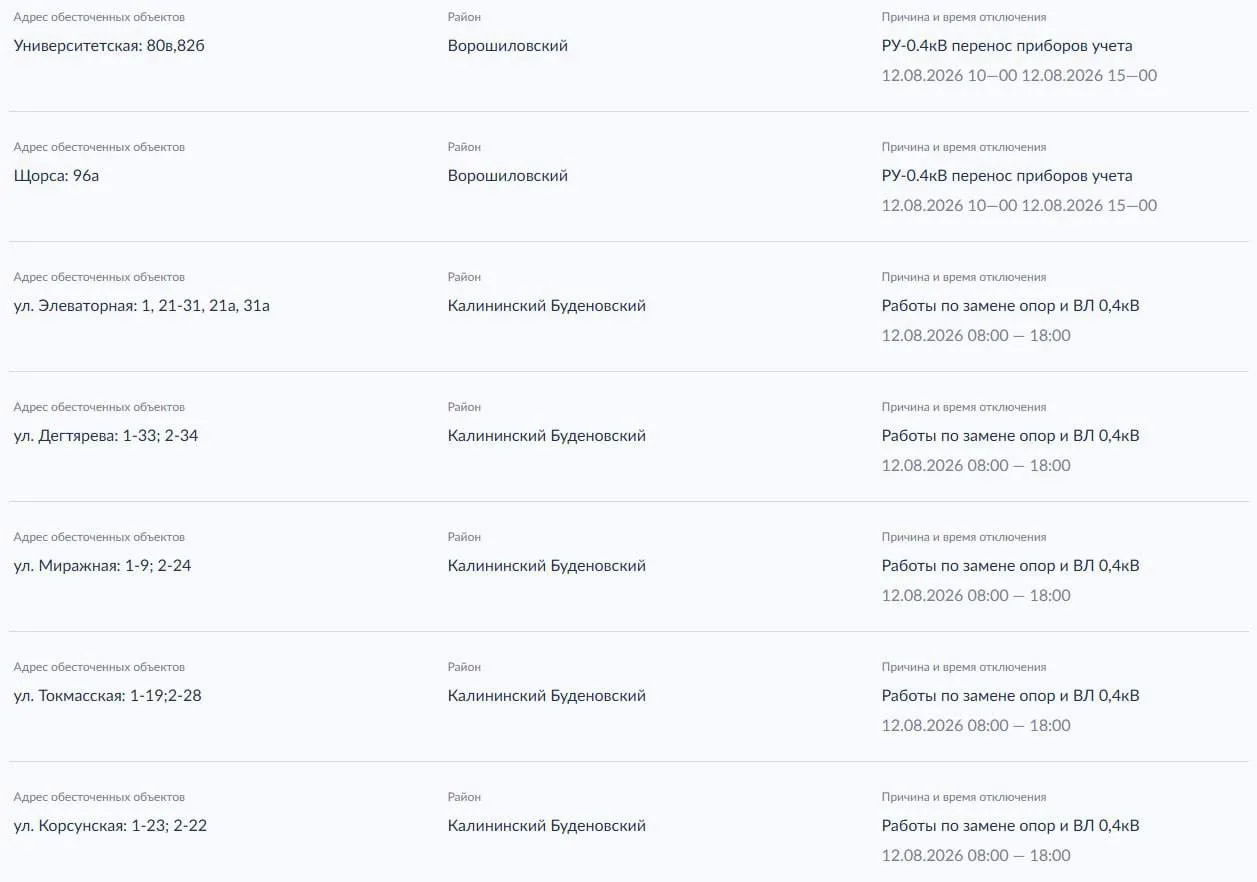Click the 08:00 — 18:00 time for Дегтярева
This screenshot has width=1257, height=882.
click(x=1019, y=466)
